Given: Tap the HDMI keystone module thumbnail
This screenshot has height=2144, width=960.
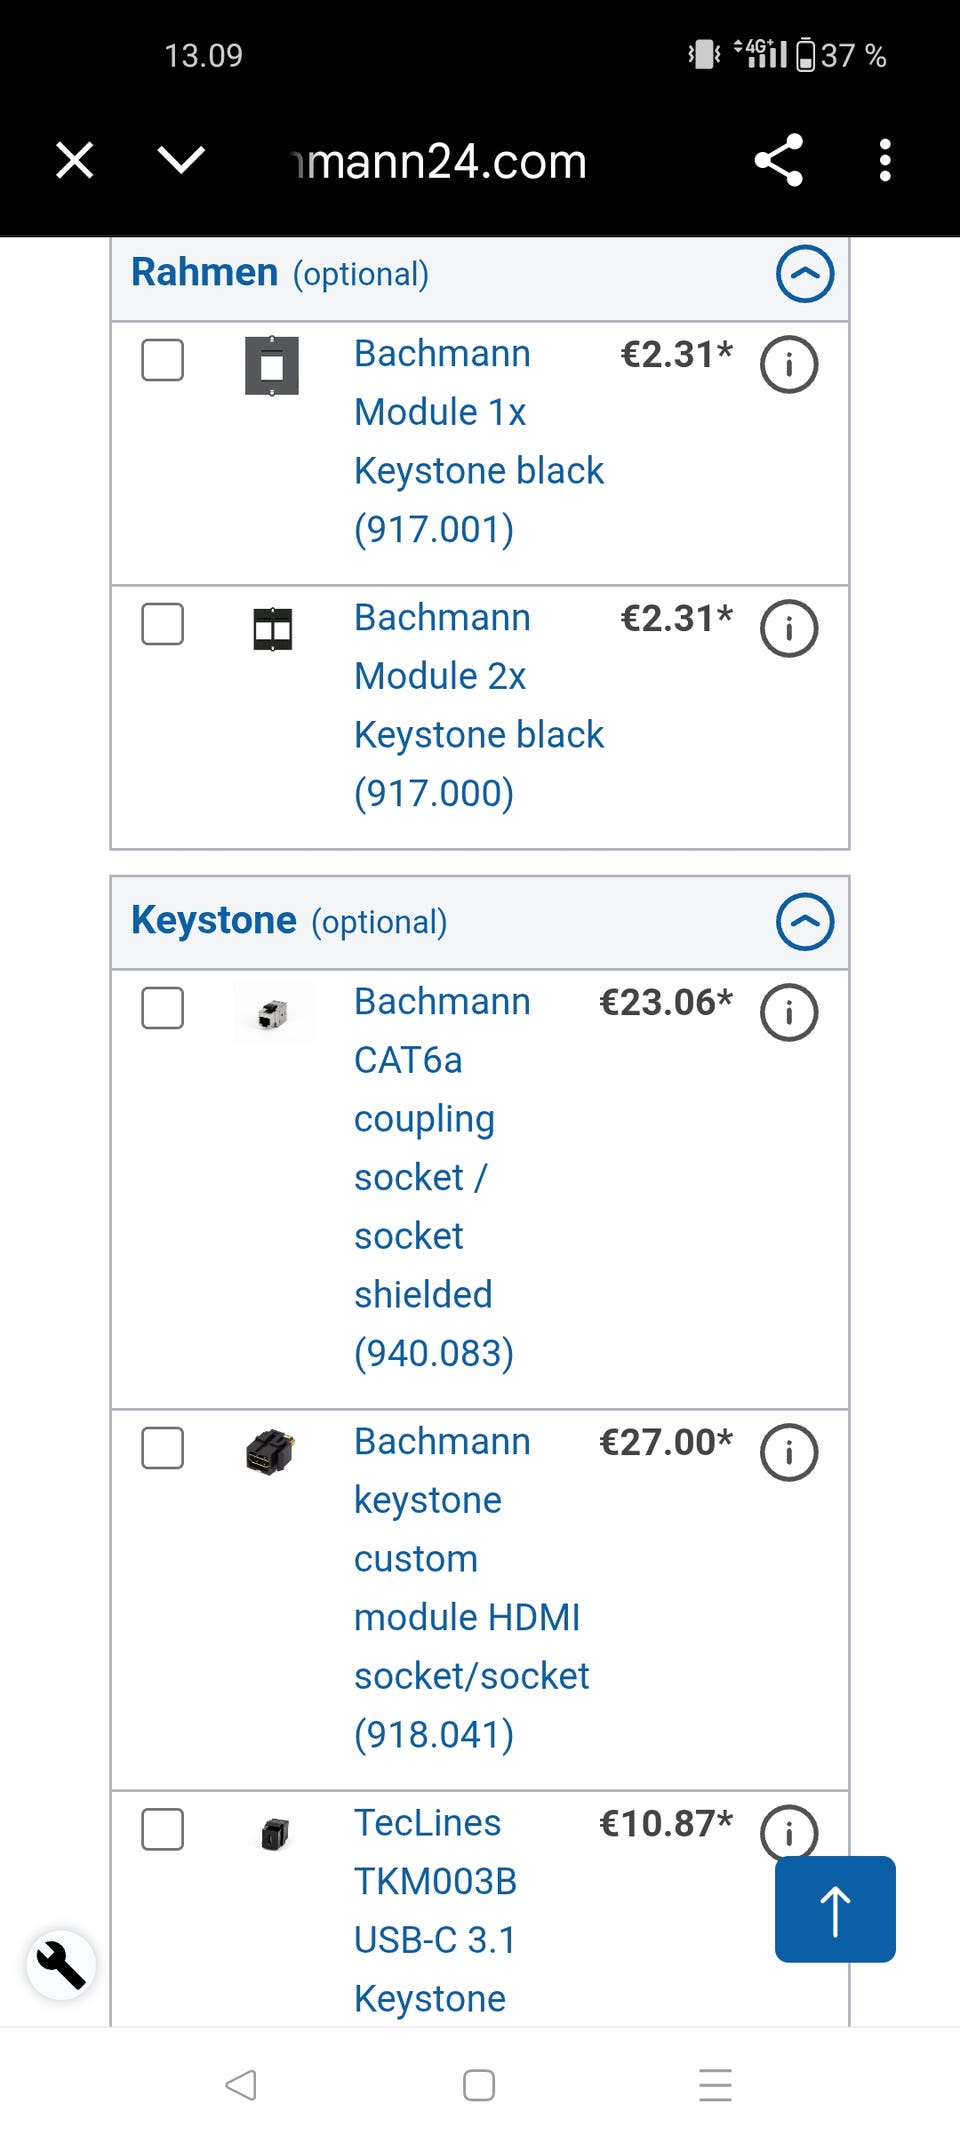Looking at the screenshot, I should coord(270,1451).
